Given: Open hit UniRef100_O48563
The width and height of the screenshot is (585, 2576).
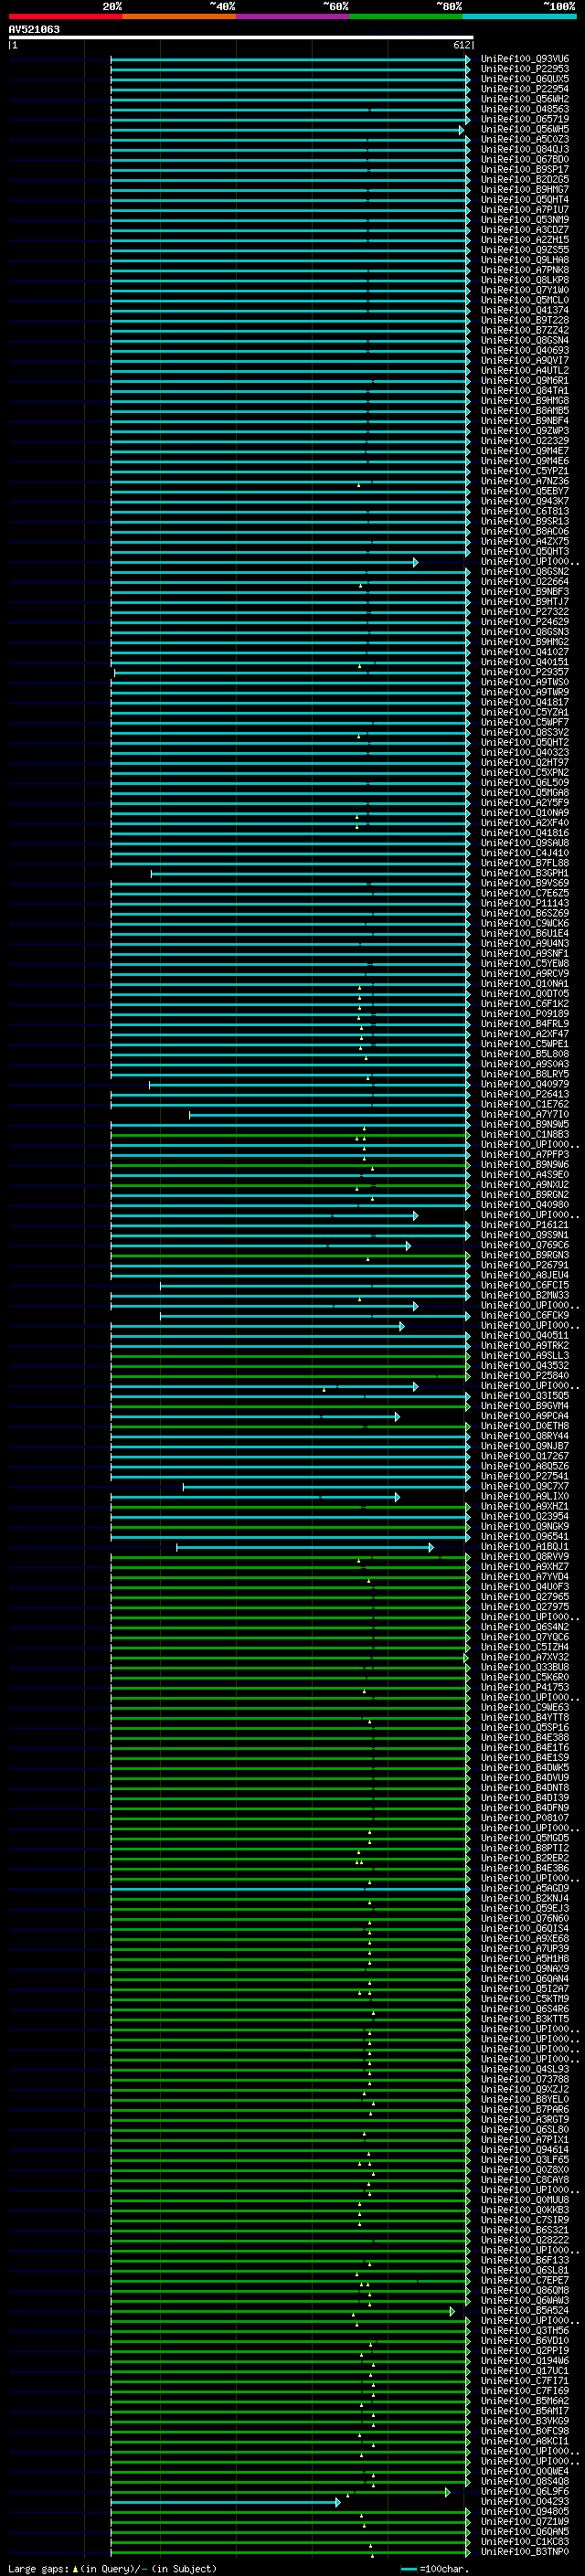Looking at the screenshot, I should click(524, 109).
